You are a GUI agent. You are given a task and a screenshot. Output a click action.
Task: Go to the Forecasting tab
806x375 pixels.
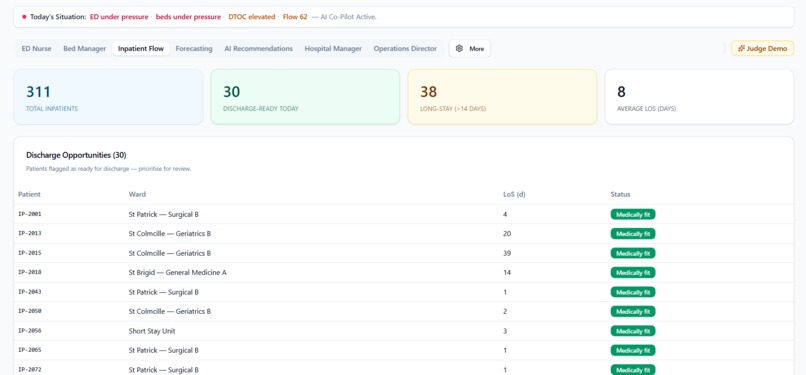pos(194,49)
